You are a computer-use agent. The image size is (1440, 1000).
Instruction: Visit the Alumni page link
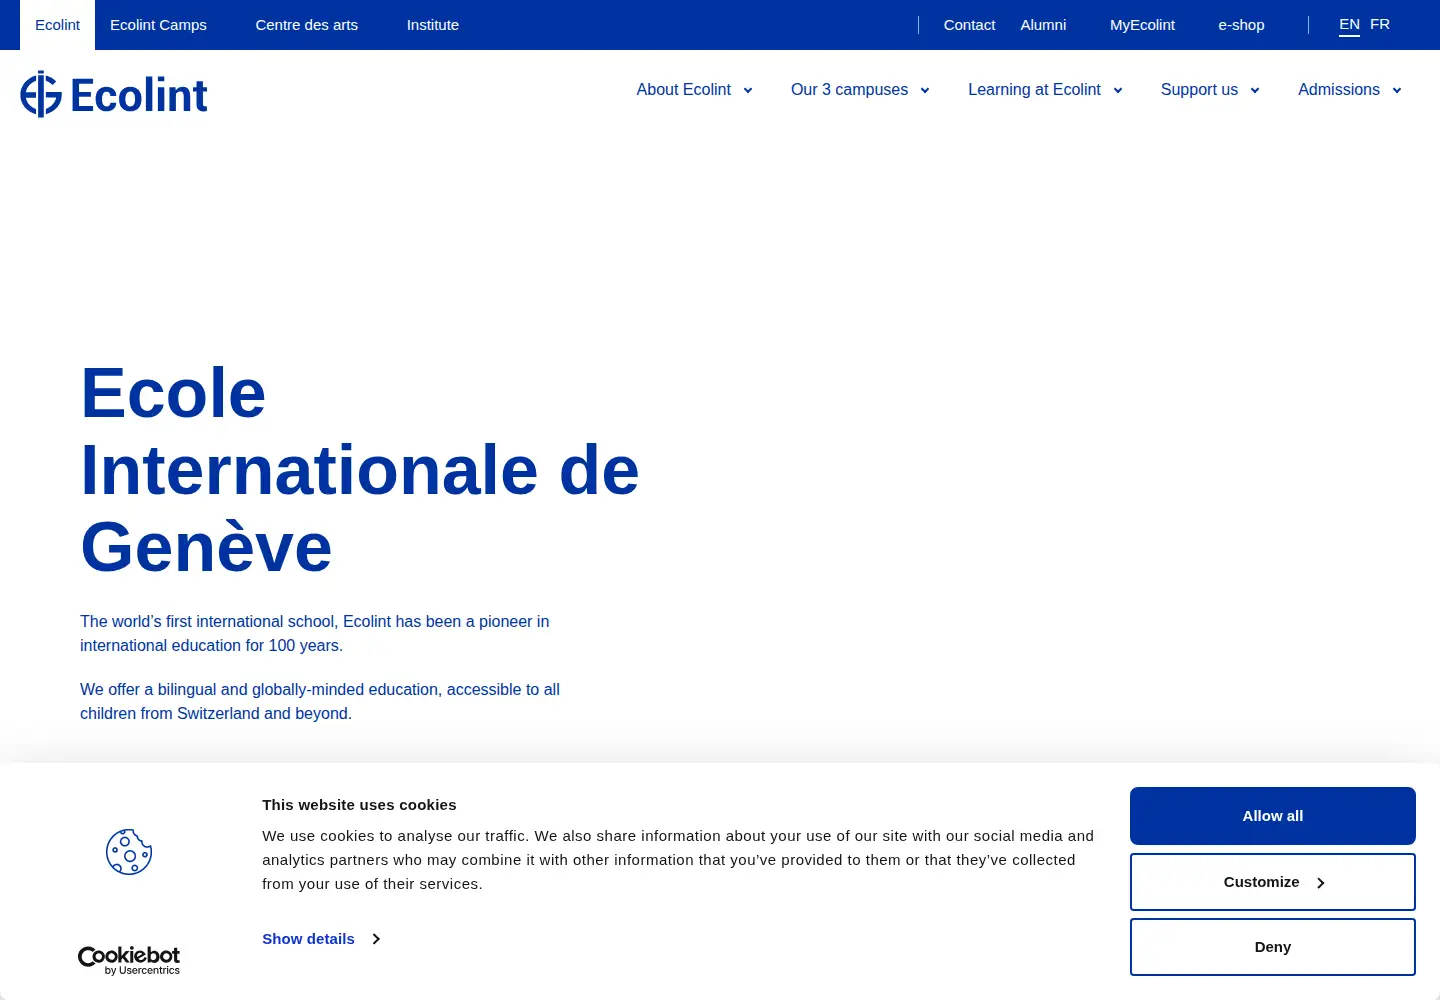pos(1043,25)
